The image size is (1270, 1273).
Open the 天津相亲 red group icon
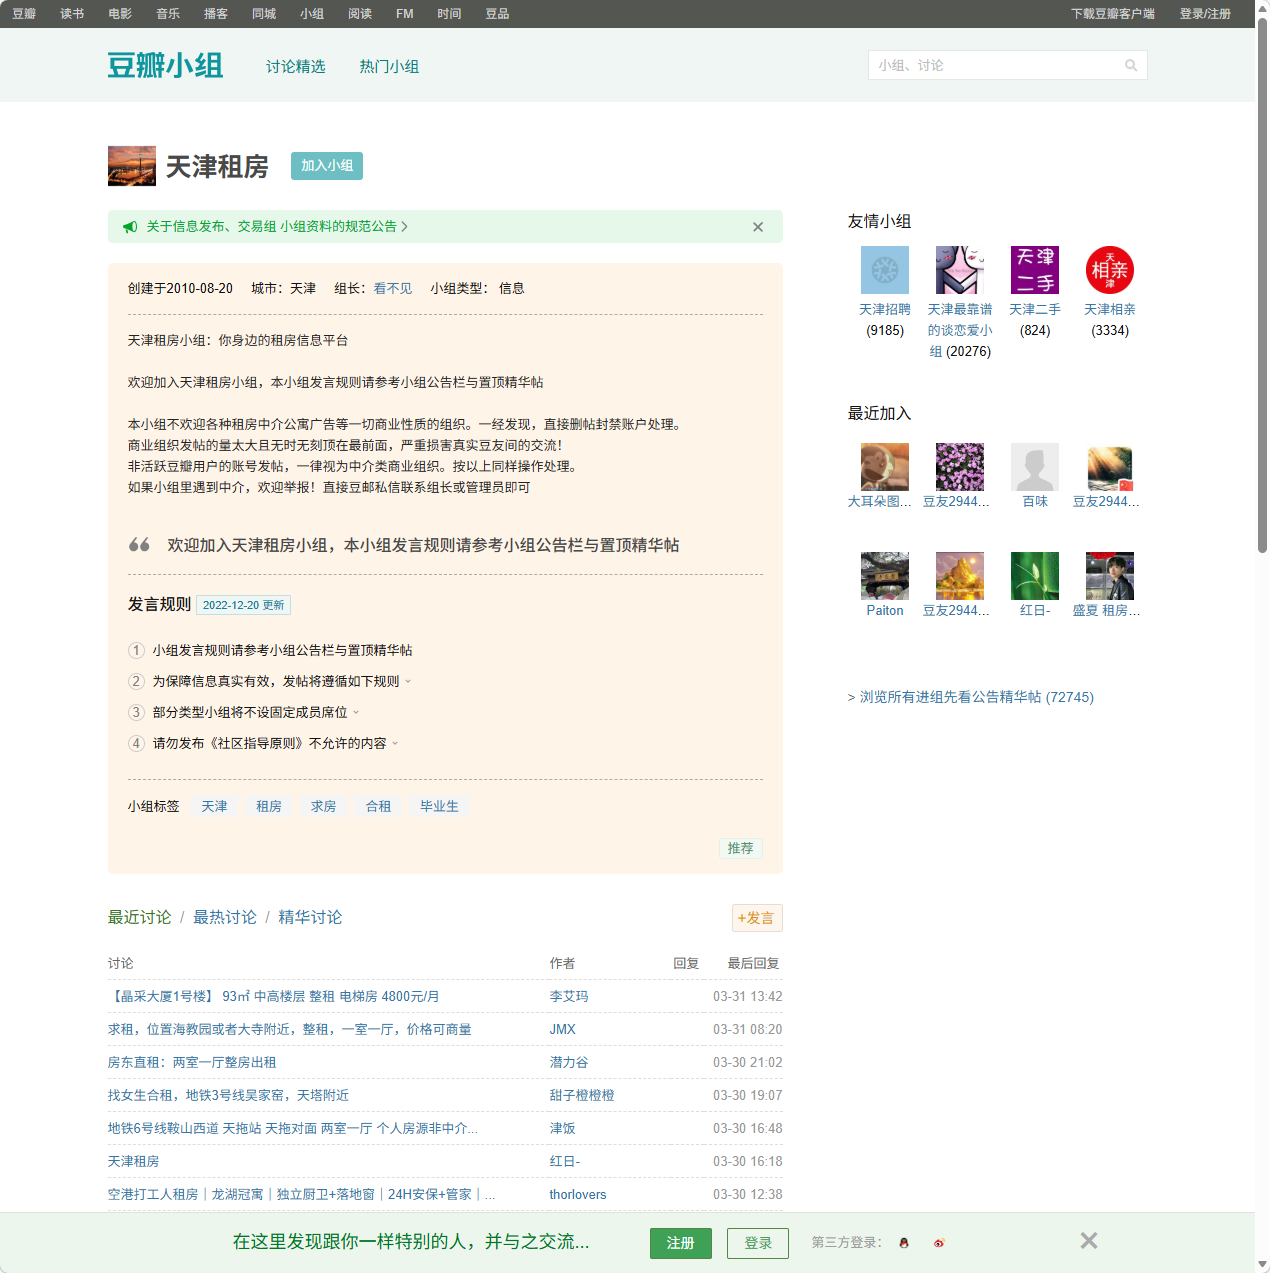point(1110,270)
